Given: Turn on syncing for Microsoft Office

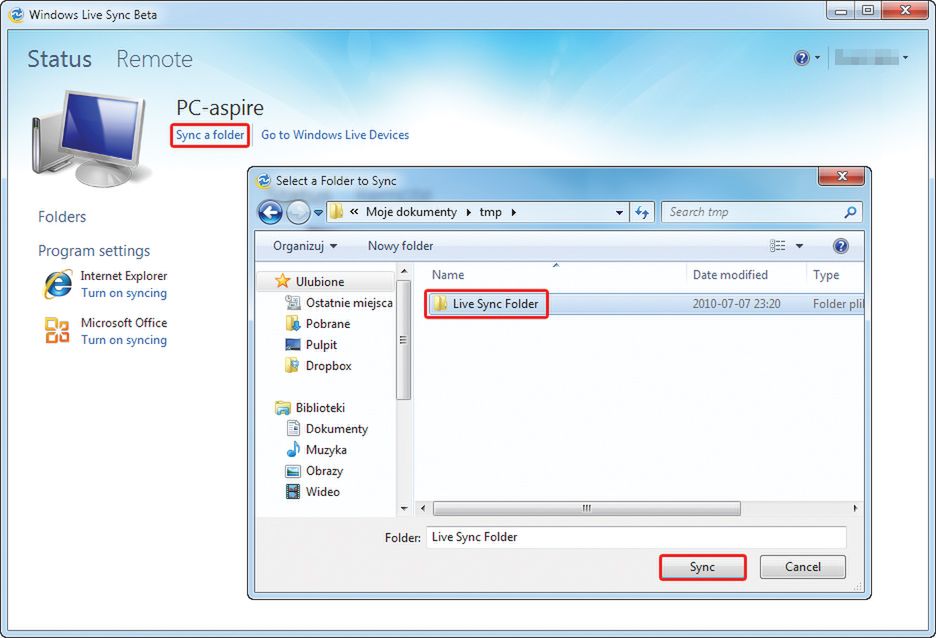Looking at the screenshot, I should [124, 340].
